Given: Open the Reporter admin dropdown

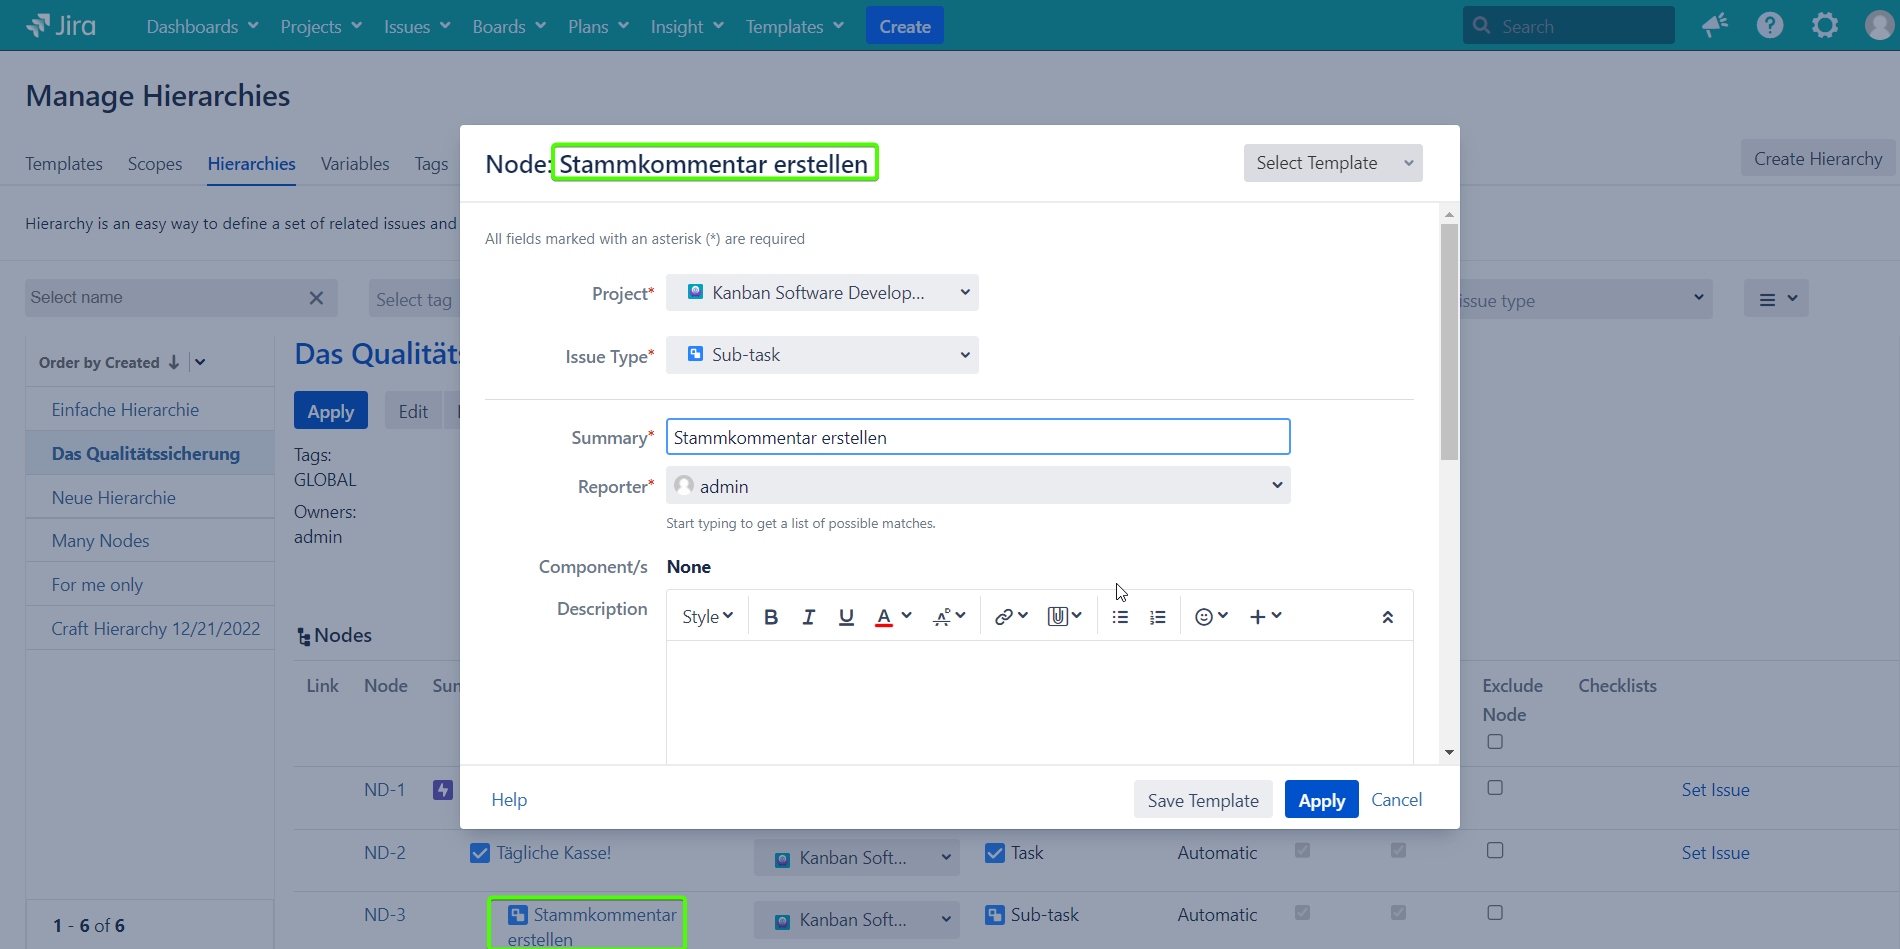Looking at the screenshot, I should coord(977,486).
